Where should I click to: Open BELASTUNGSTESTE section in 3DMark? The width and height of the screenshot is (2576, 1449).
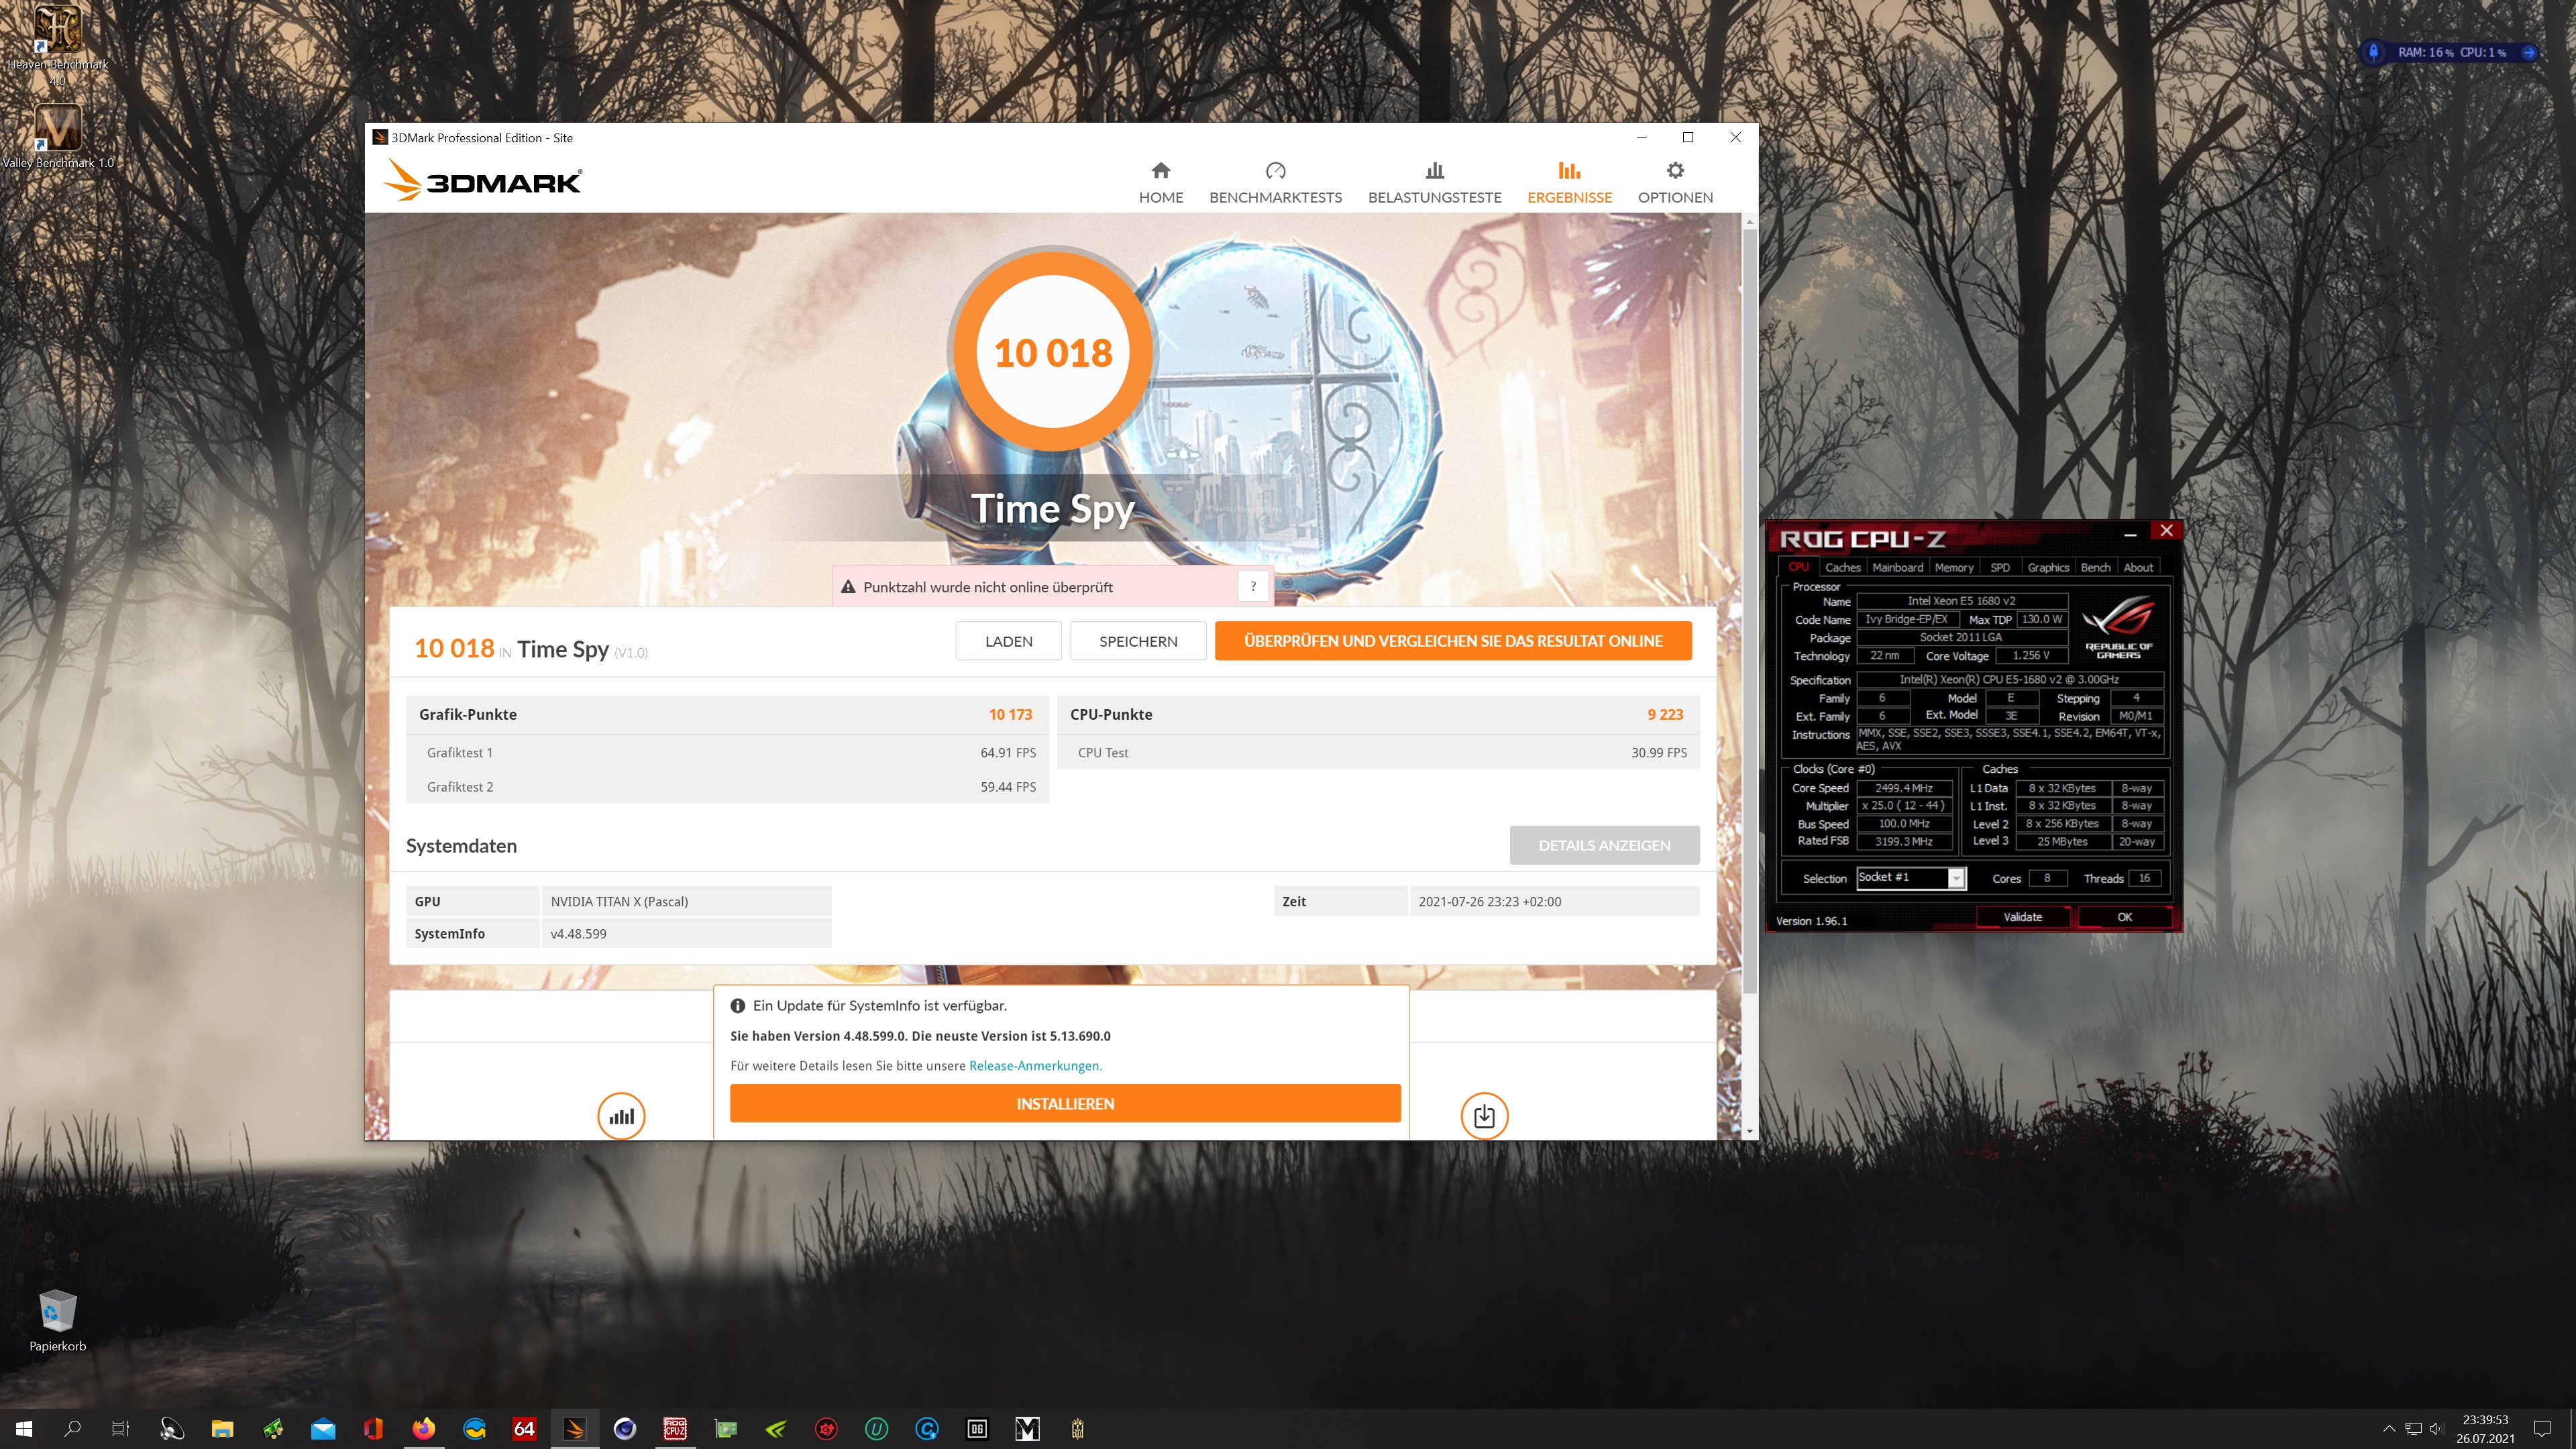pos(1434,183)
